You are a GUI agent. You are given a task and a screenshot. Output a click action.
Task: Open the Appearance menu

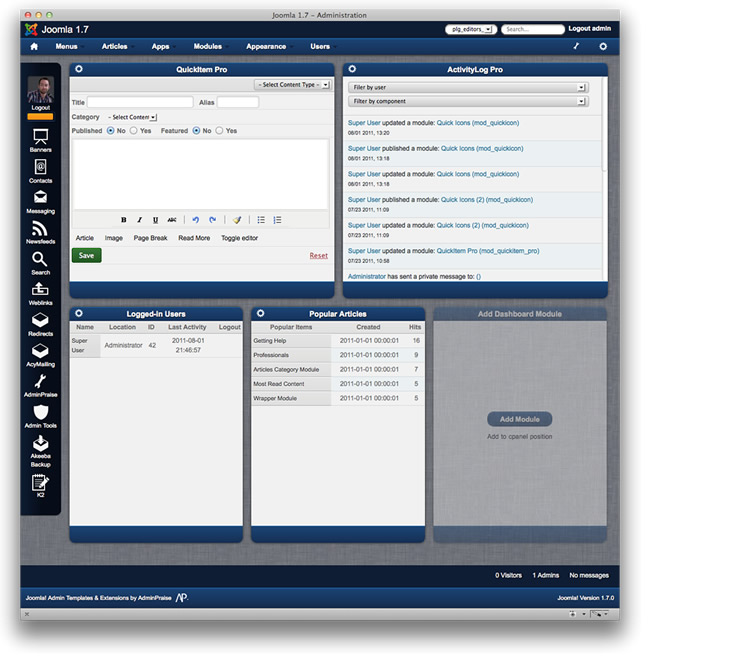click(x=266, y=46)
